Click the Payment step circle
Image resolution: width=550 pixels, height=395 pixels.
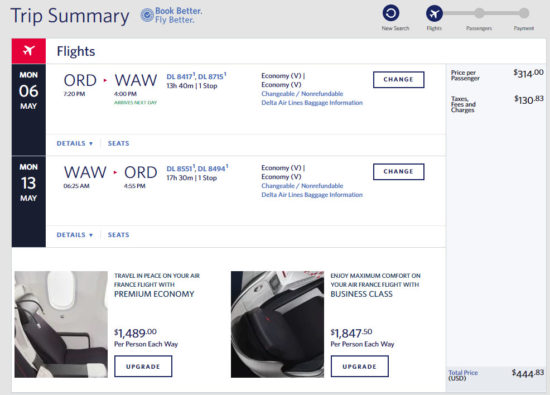coord(524,13)
